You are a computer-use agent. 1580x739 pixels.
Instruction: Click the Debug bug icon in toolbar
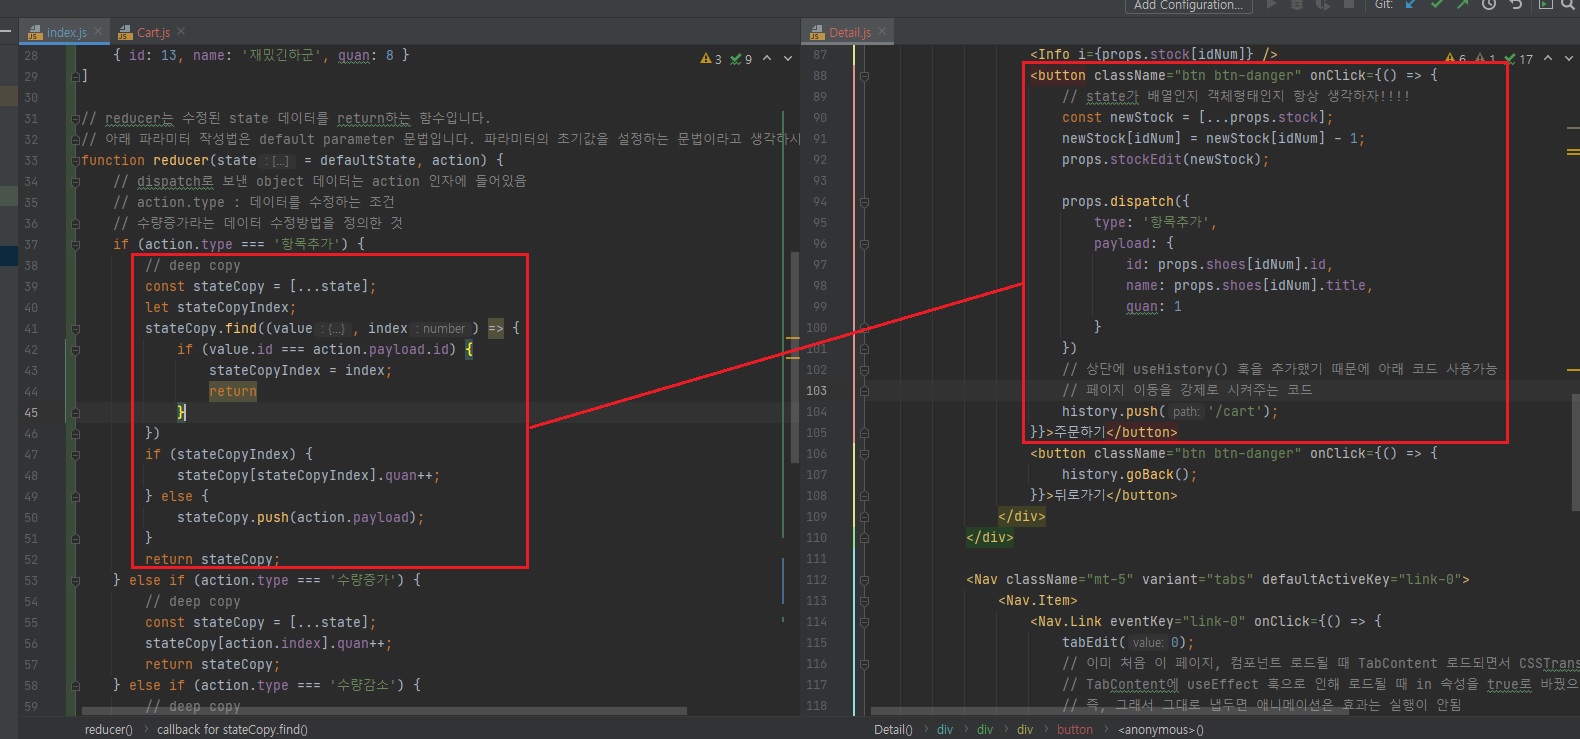pyautogui.click(x=1297, y=4)
